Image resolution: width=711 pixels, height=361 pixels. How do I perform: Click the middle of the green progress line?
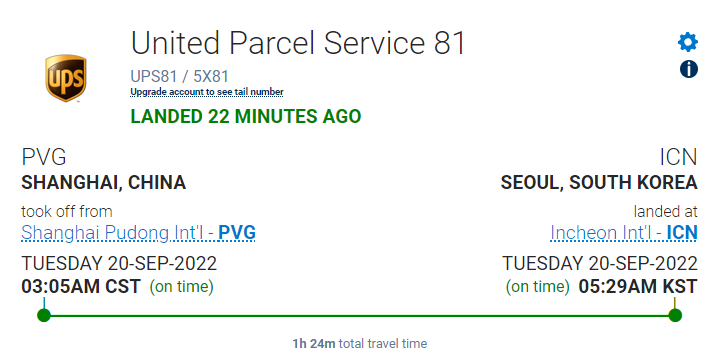click(x=359, y=315)
